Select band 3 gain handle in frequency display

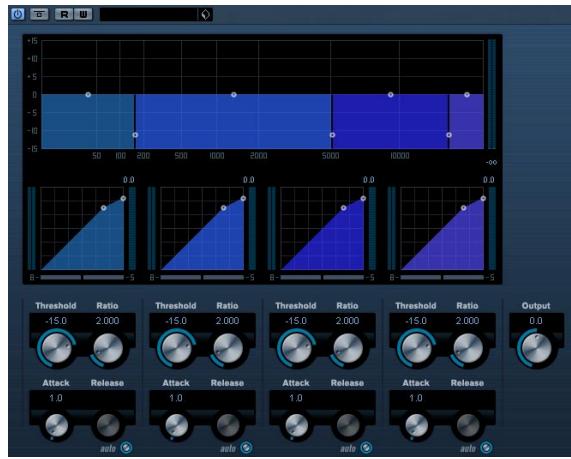click(390, 95)
